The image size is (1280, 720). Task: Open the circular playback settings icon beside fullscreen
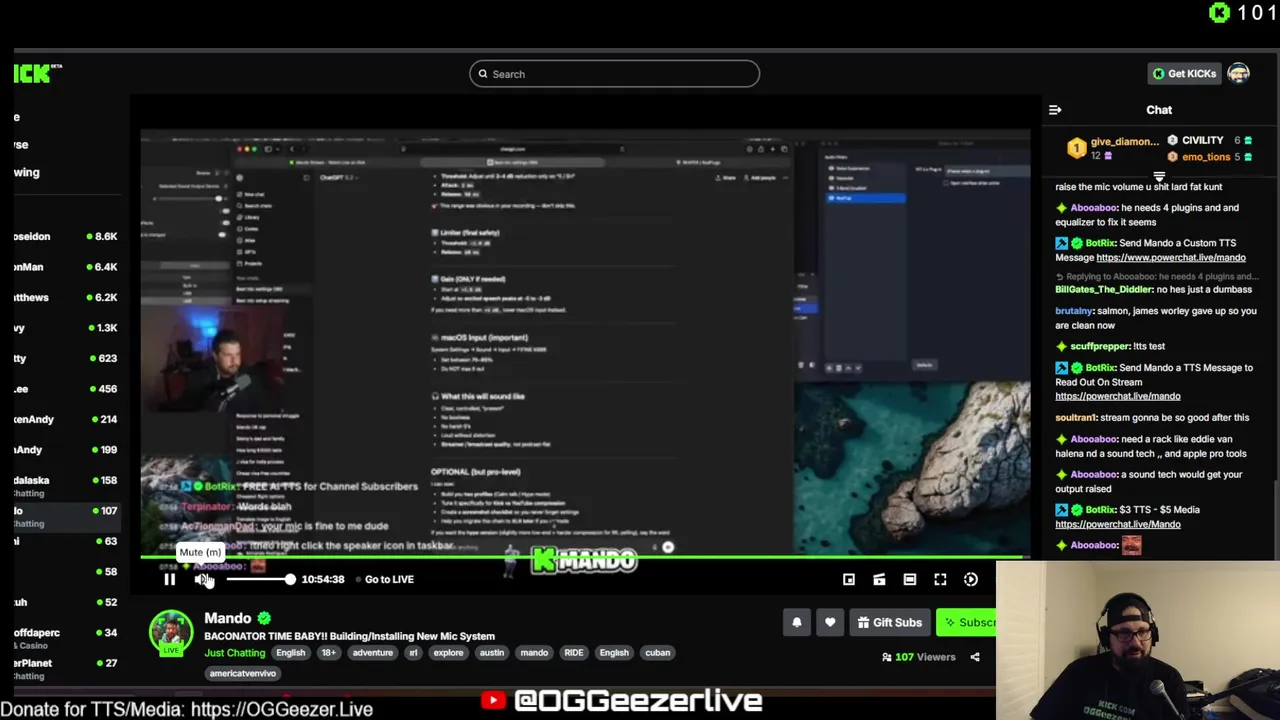970,579
